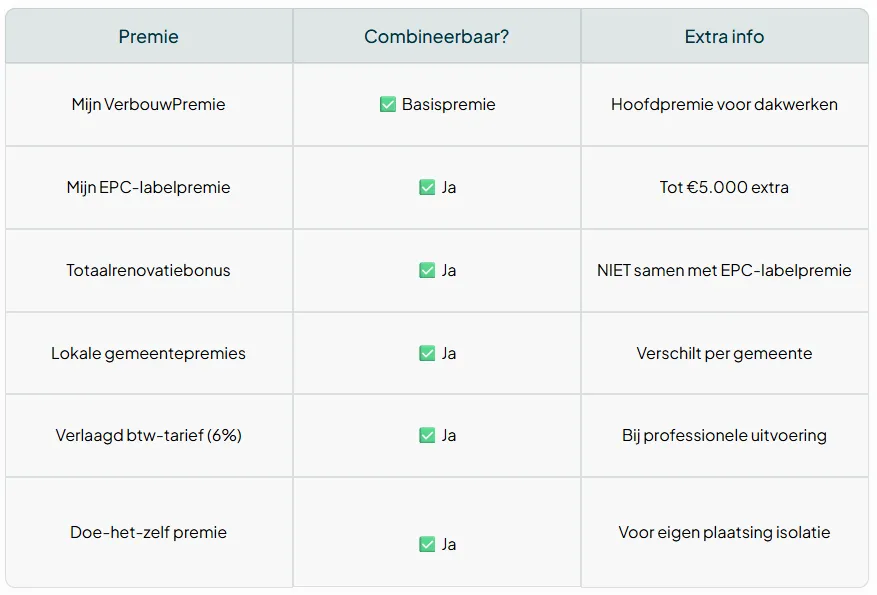Select the 'Verlaagd btw-tarief (6%)' cell
Viewport: 877px width, 595px height.
pos(148,435)
